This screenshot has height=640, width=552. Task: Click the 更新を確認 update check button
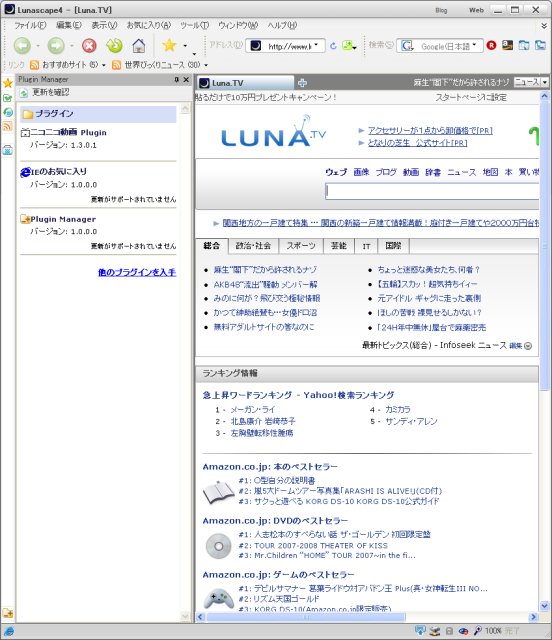click(45, 93)
